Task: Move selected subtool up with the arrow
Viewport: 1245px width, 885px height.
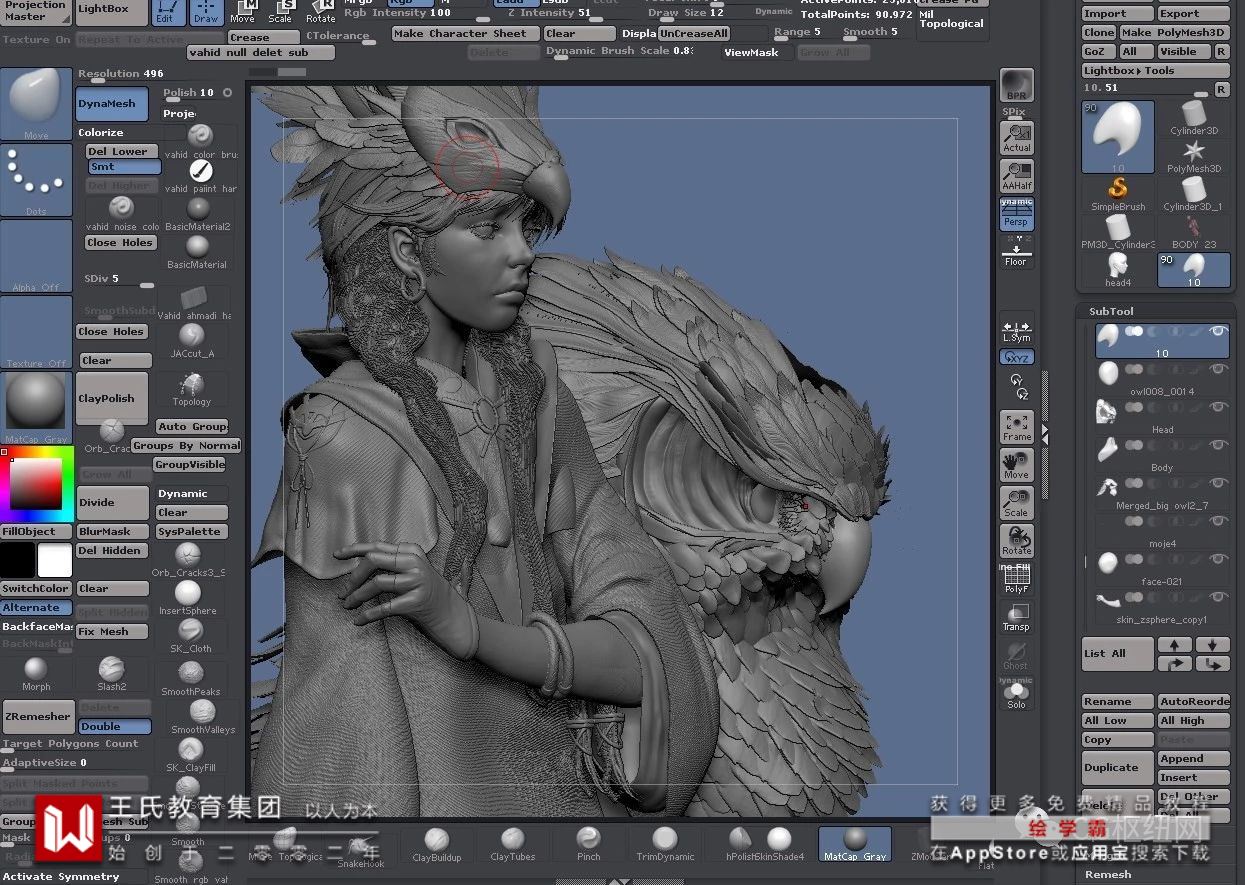Action: (x=1175, y=645)
